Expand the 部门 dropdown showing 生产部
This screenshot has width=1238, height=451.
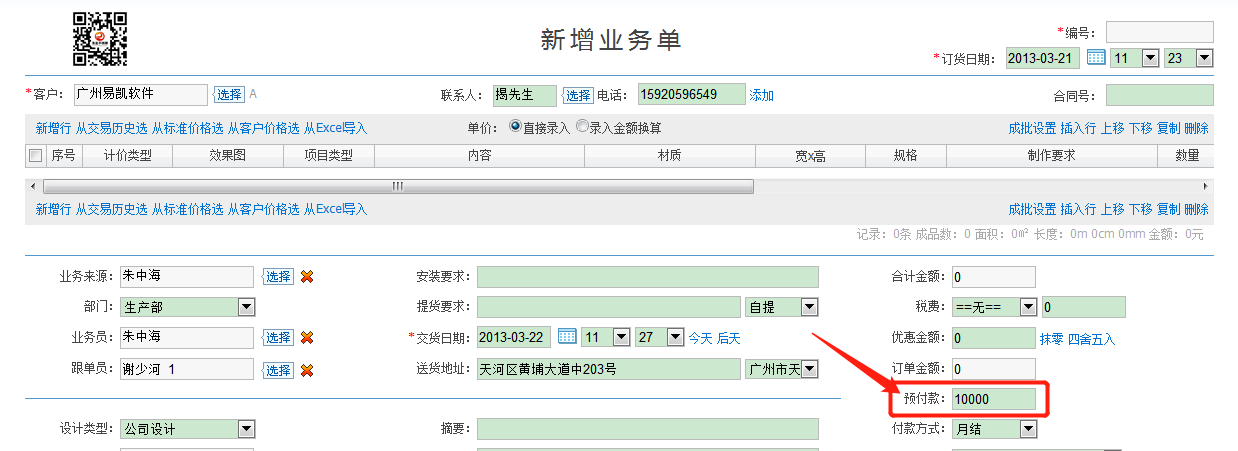246,307
